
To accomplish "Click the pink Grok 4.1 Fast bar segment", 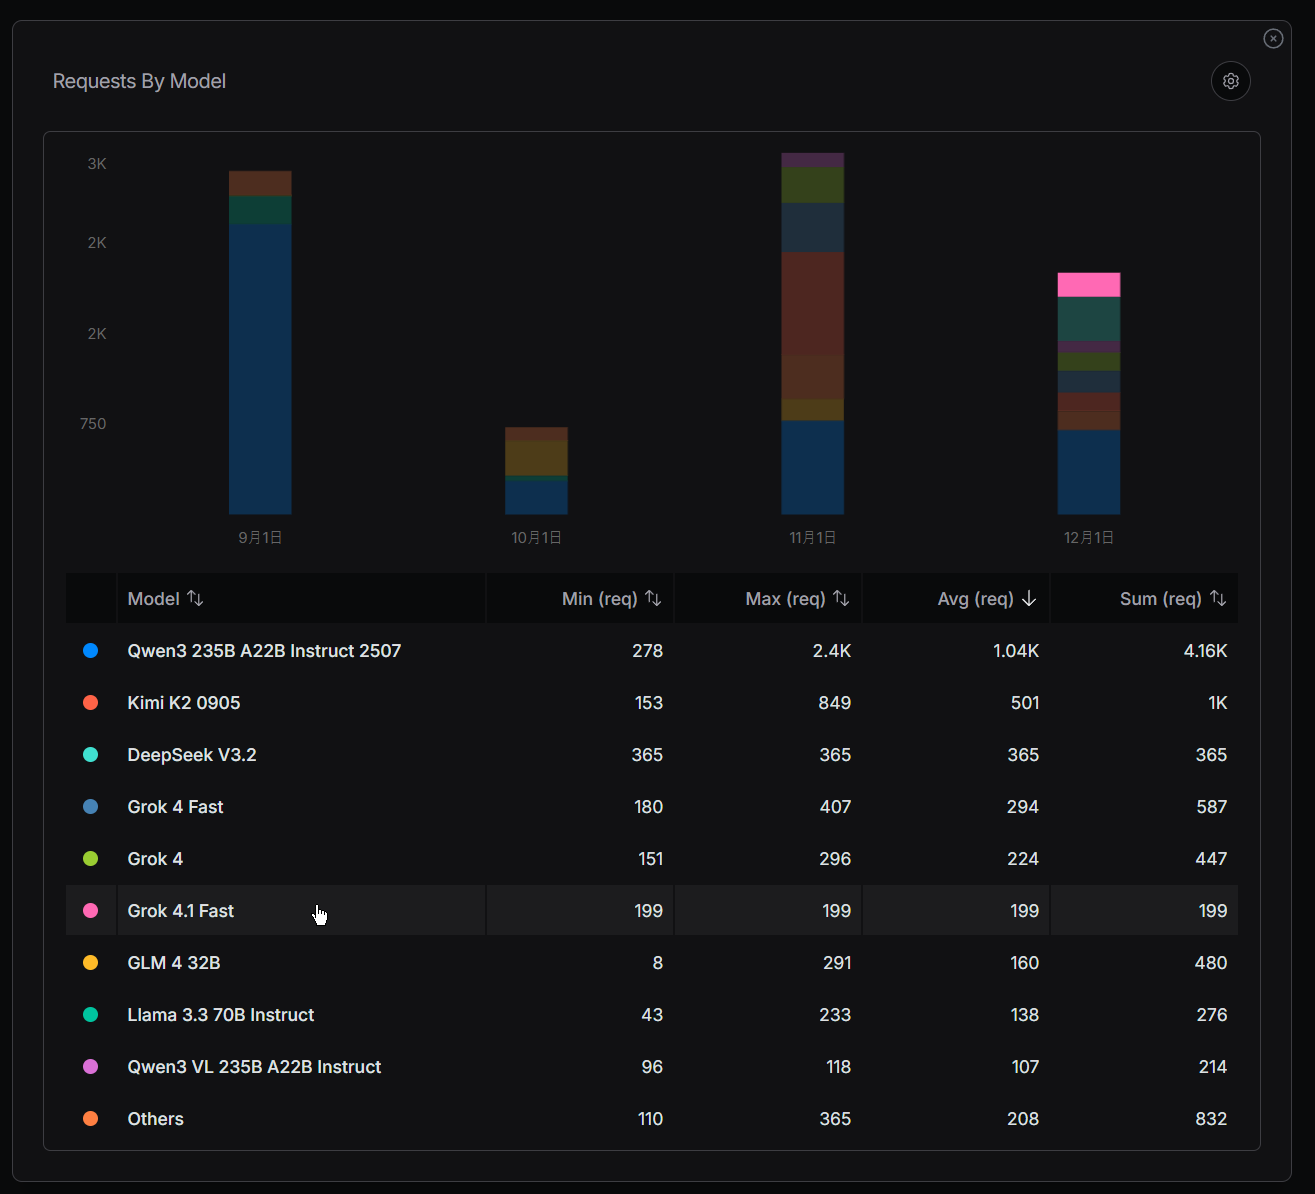I will pyautogui.click(x=1089, y=285).
